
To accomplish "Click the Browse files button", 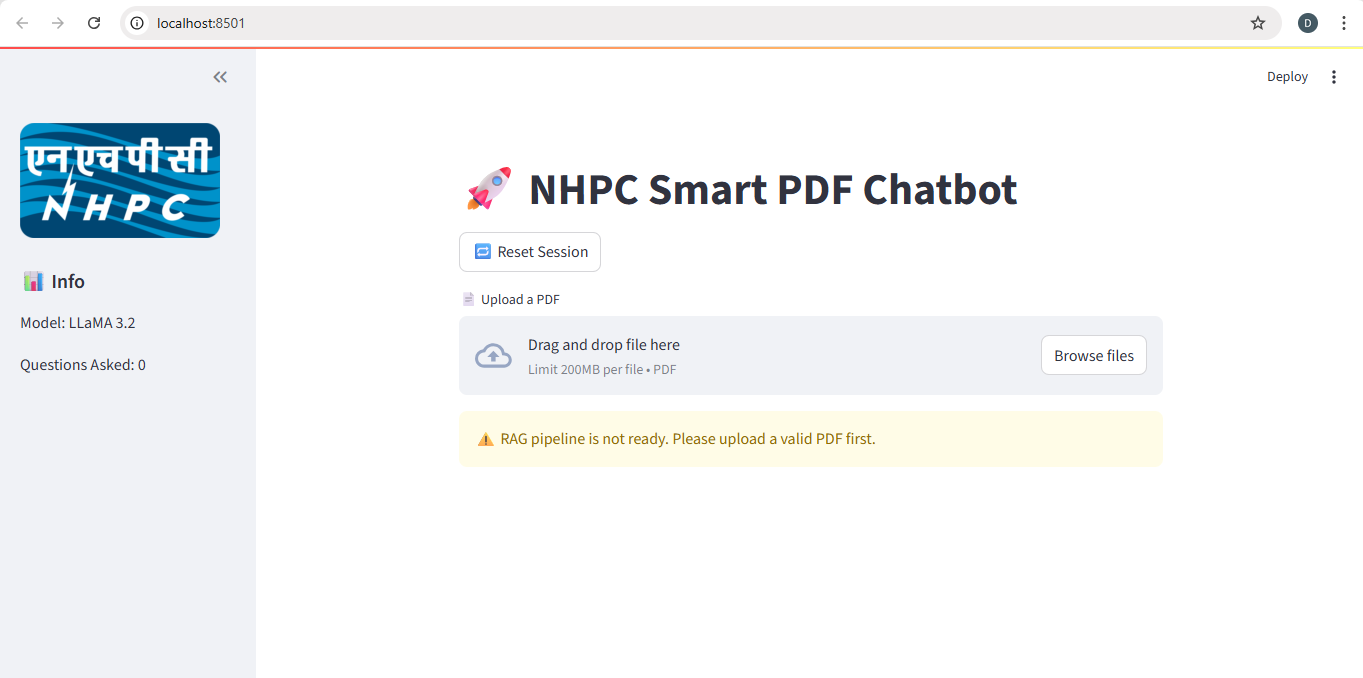I will pyautogui.click(x=1094, y=355).
